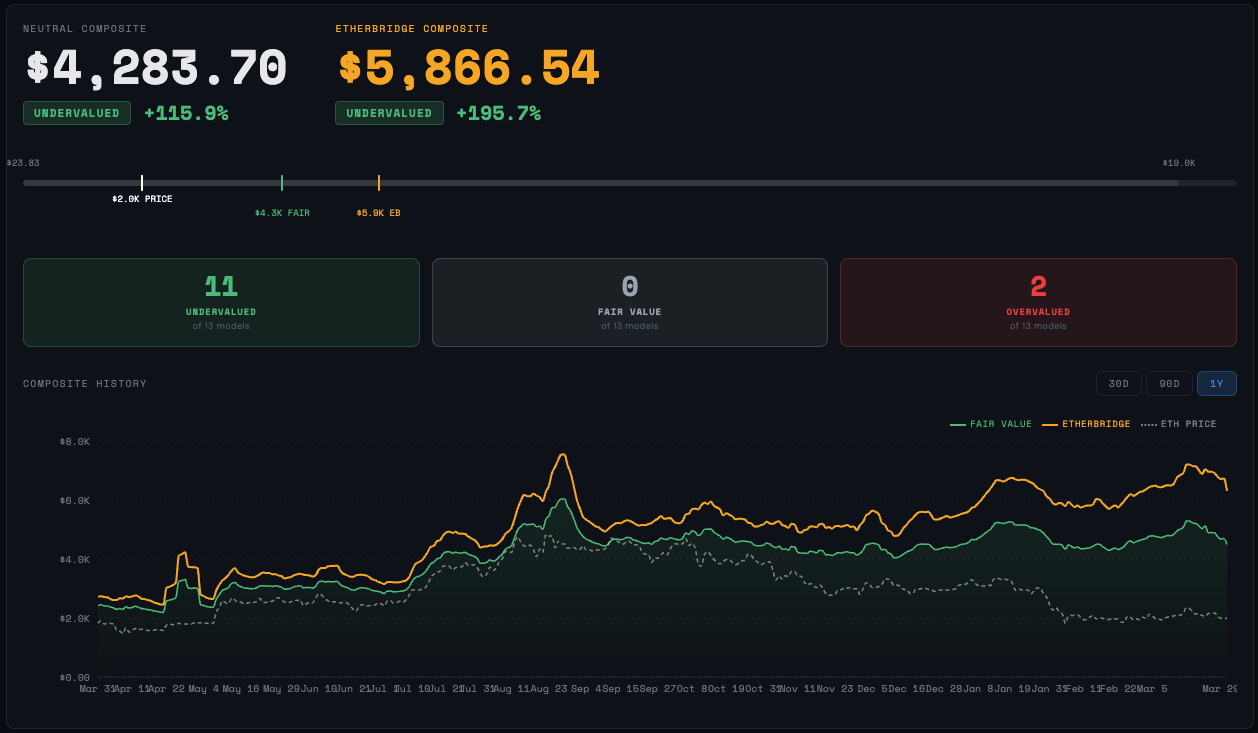Click the Nov 23 x-axis date label
1258x733 pixels.
[x=836, y=689]
